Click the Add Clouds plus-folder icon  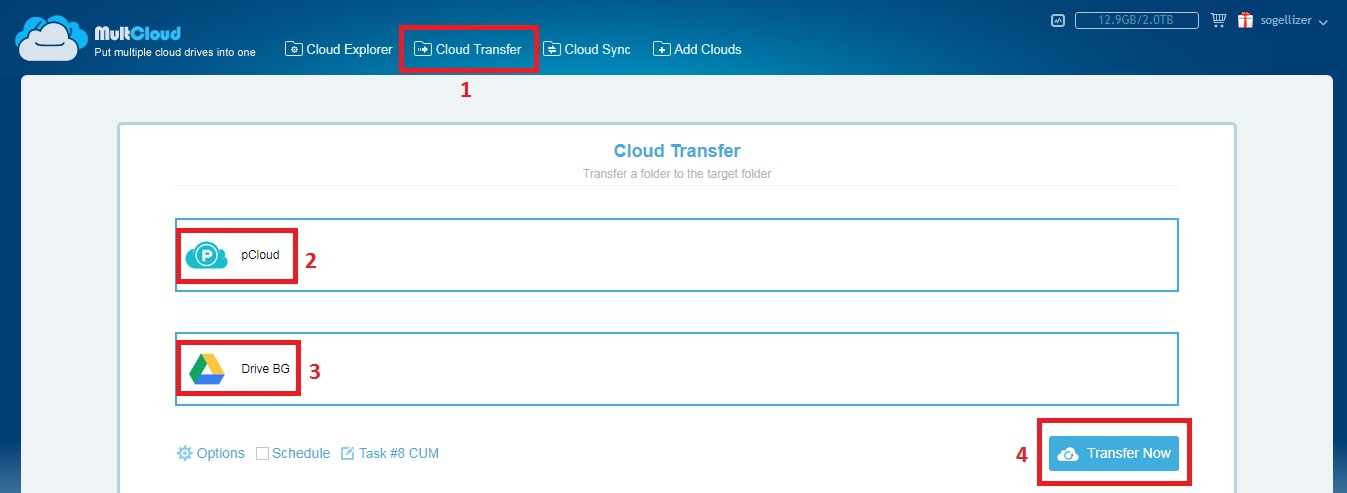click(662, 49)
